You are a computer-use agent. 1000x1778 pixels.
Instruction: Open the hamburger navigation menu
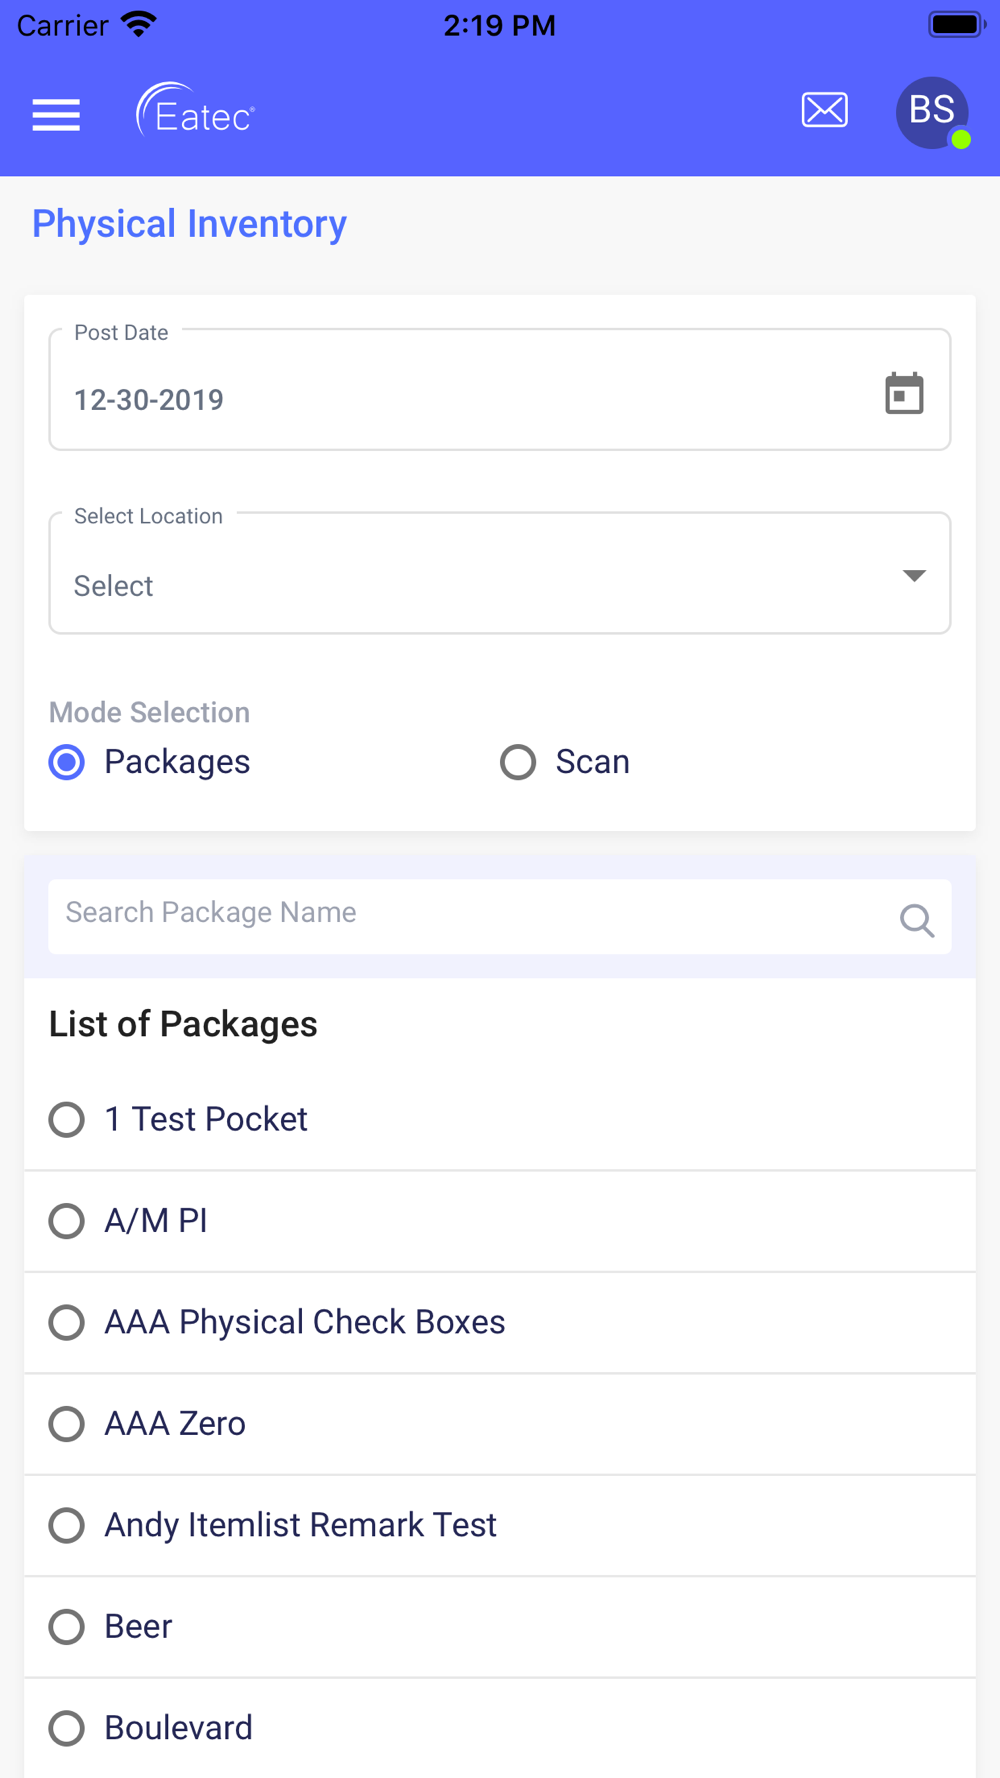pyautogui.click(x=56, y=115)
